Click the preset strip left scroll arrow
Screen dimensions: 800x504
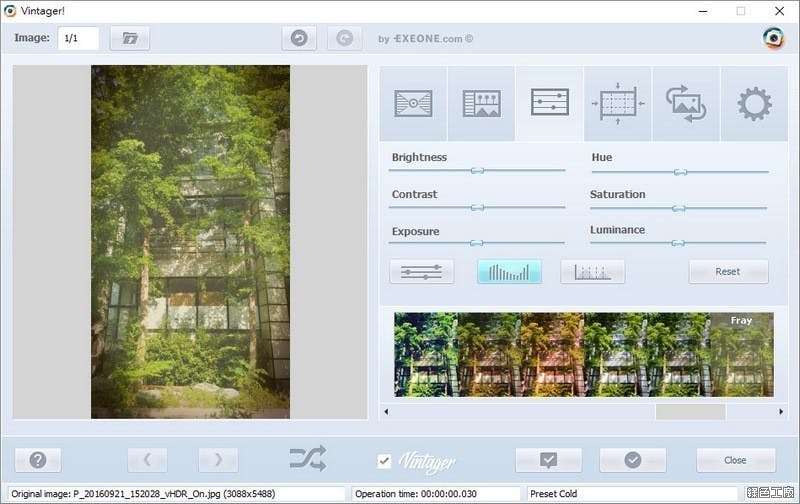coord(386,412)
